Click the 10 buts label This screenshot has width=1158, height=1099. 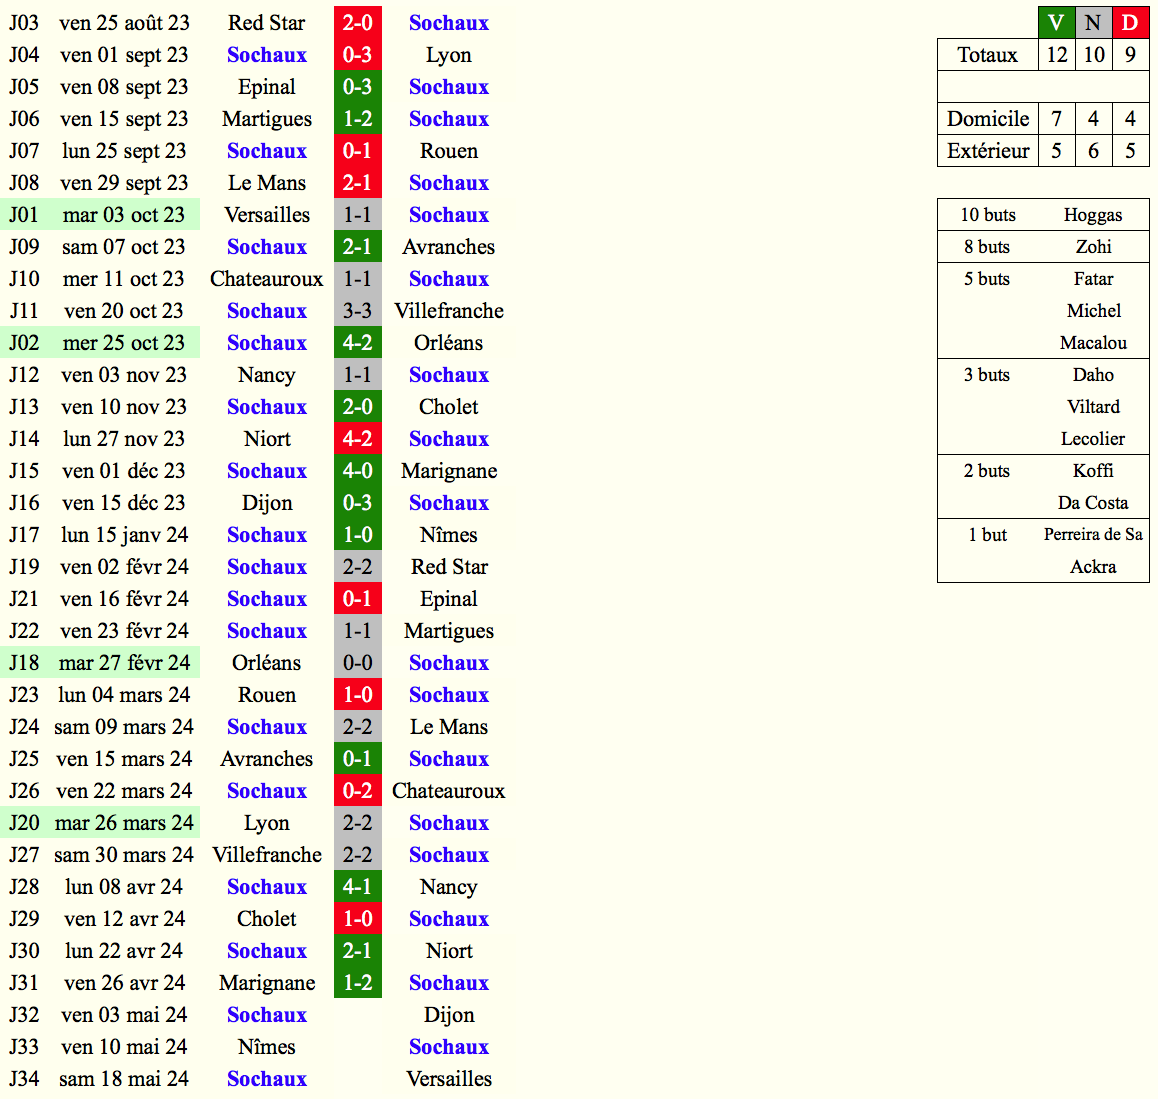click(988, 215)
